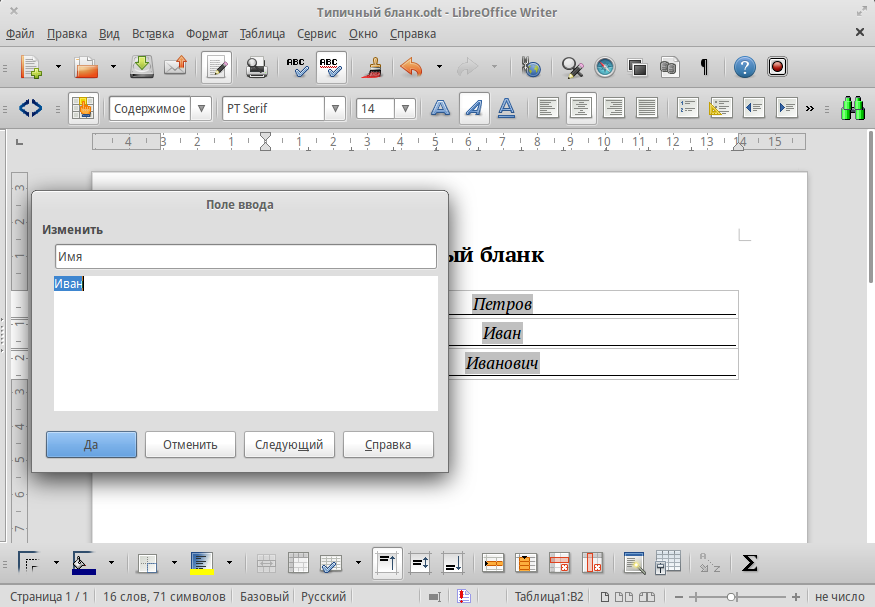Run the Spelling check tool
Viewport: 875px width, 607px height.
click(x=296, y=67)
